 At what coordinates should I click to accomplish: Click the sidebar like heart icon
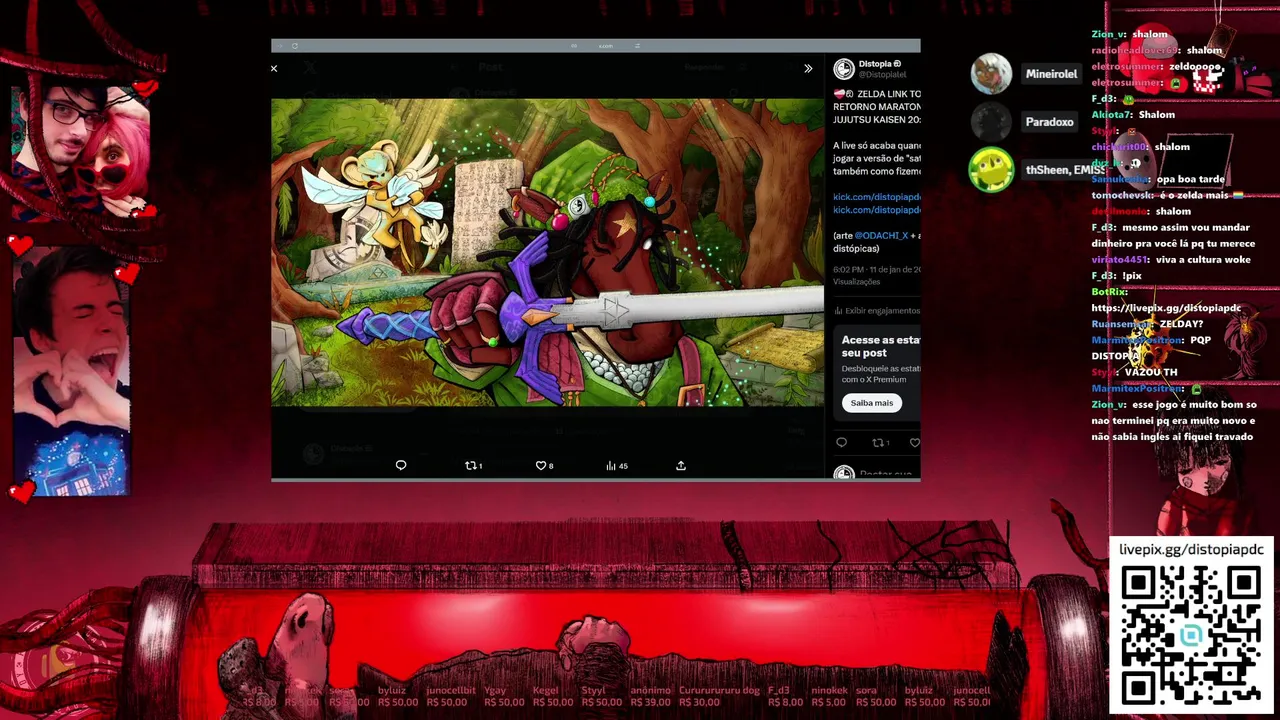915,443
